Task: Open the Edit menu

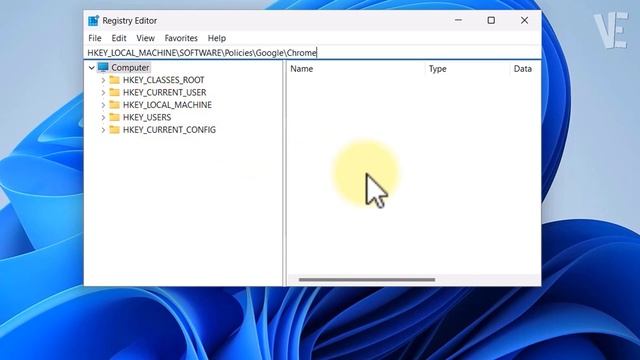Action: pyautogui.click(x=119, y=38)
